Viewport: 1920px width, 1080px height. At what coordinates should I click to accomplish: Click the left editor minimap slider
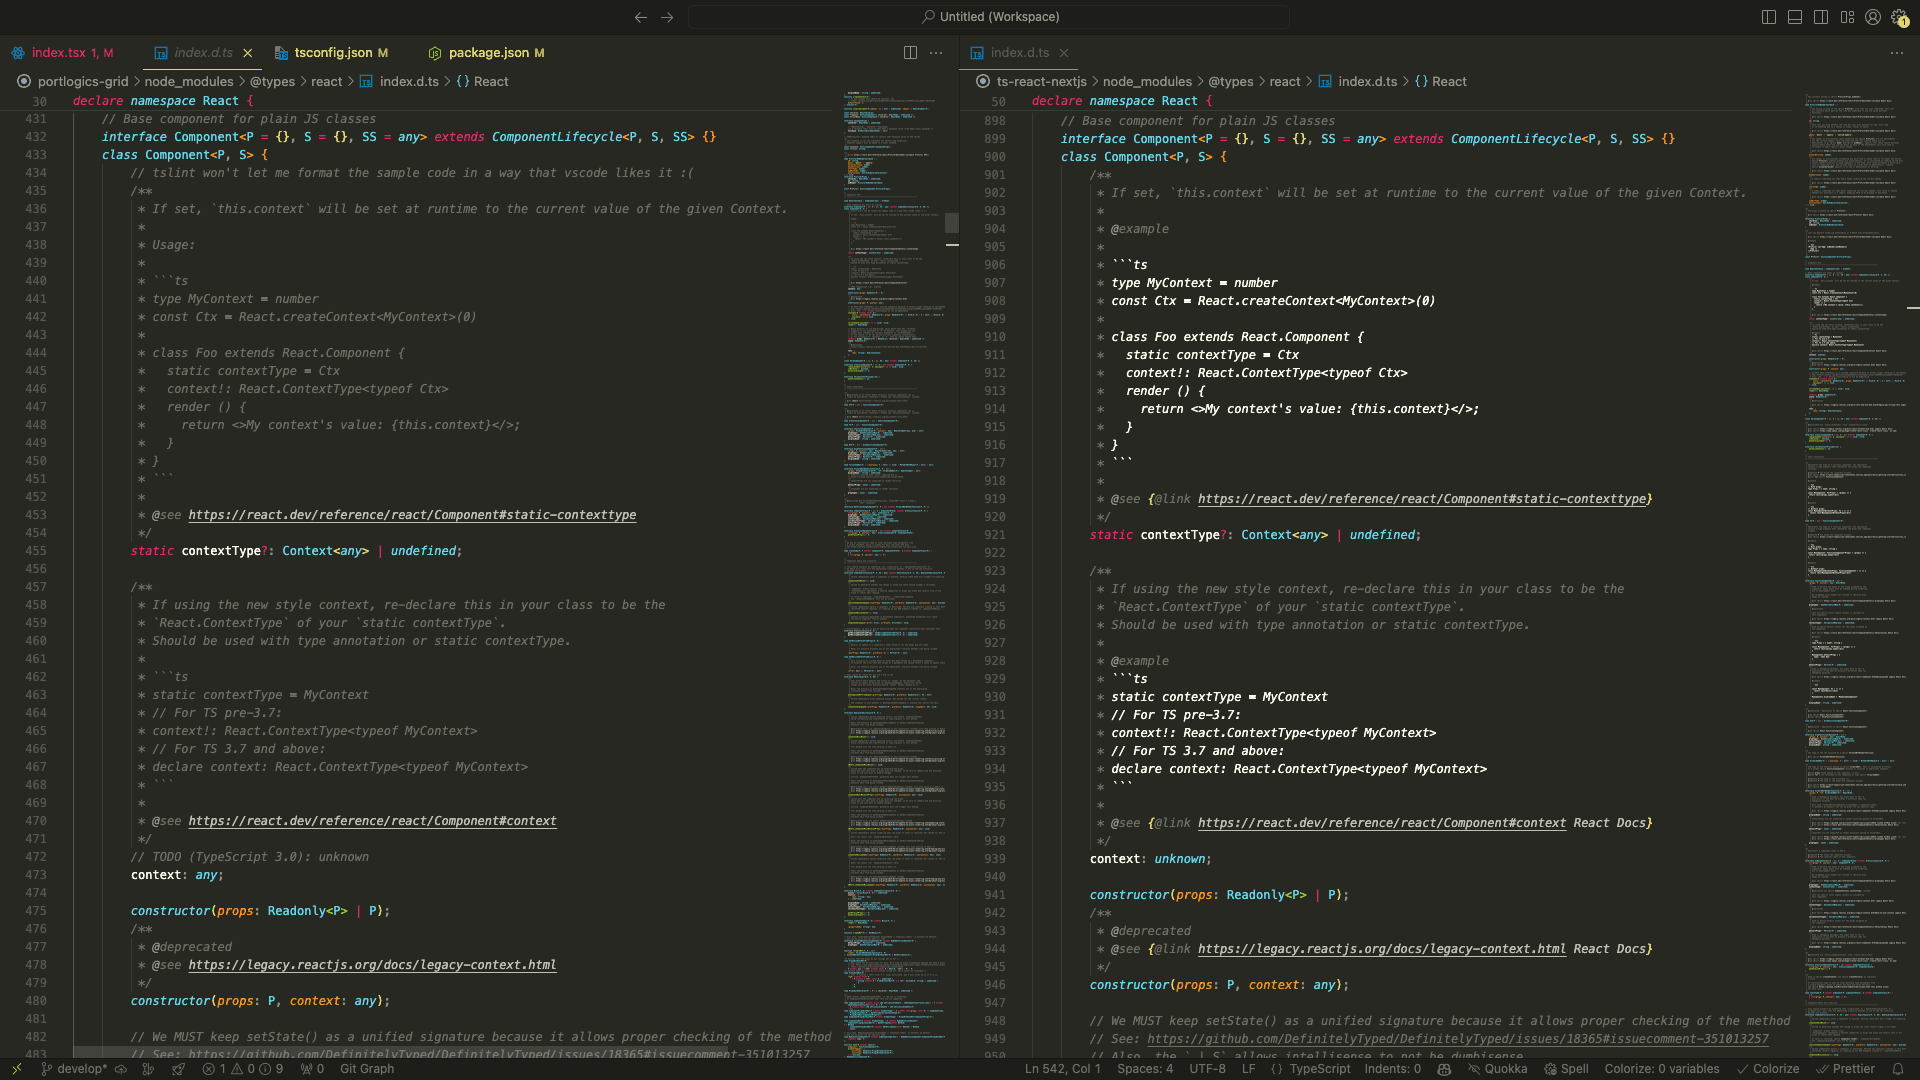point(951,222)
